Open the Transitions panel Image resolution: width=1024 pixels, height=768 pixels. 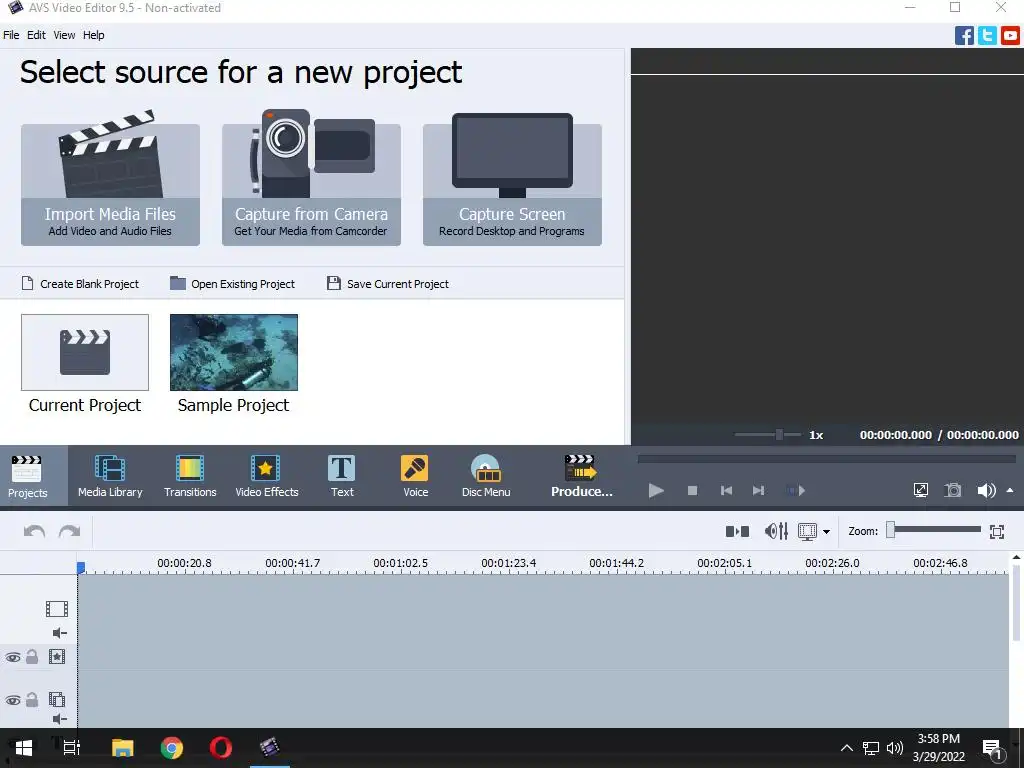(190, 476)
